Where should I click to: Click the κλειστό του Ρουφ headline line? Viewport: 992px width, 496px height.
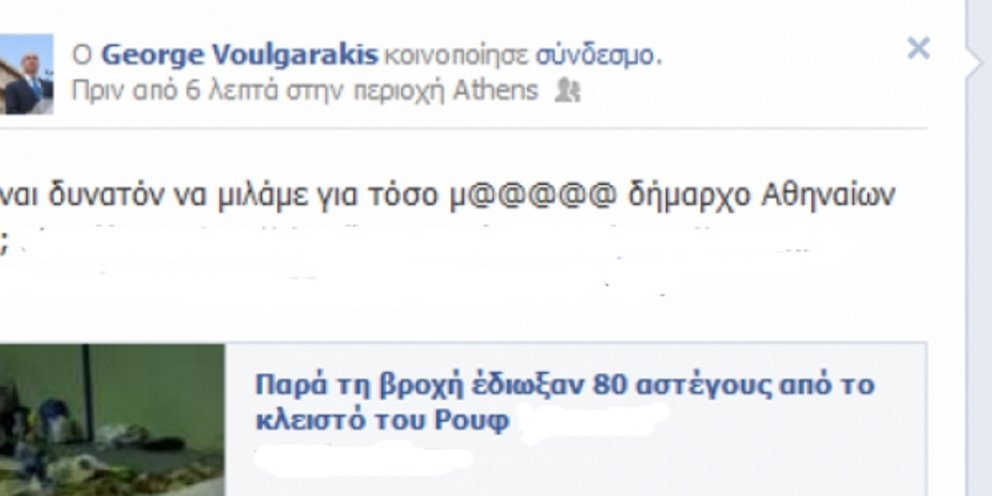pos(382,420)
